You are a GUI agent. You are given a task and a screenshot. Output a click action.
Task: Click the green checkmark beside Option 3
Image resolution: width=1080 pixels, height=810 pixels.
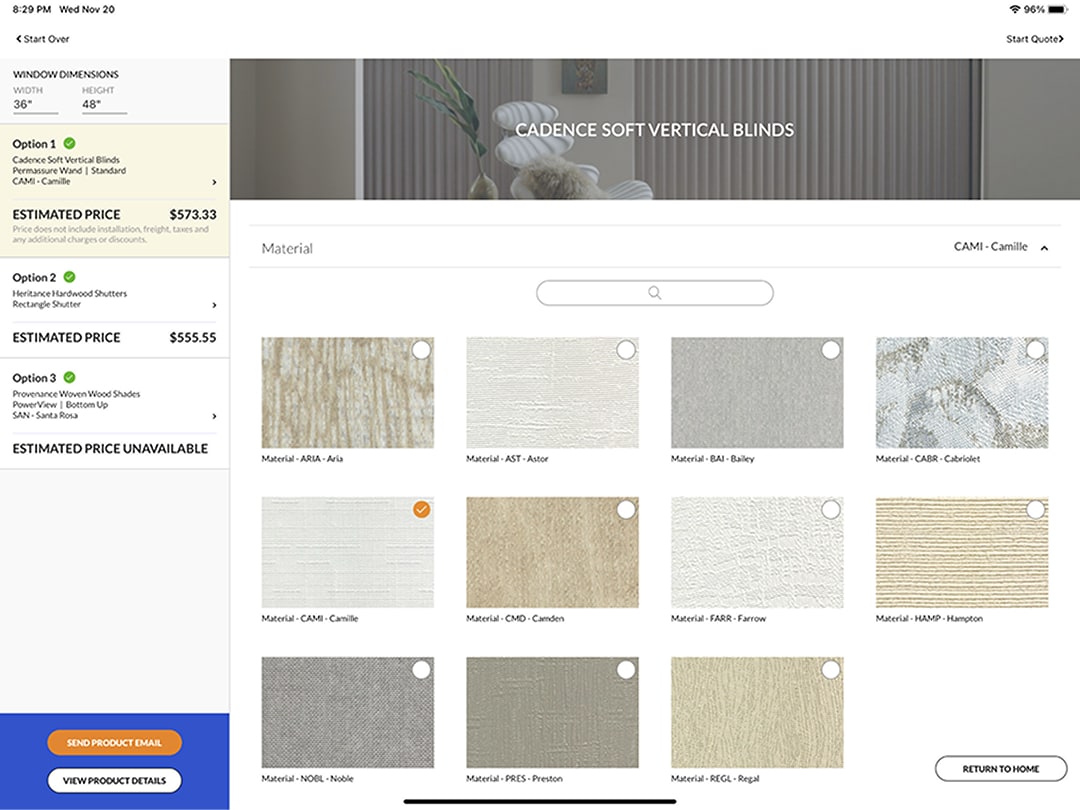point(70,377)
